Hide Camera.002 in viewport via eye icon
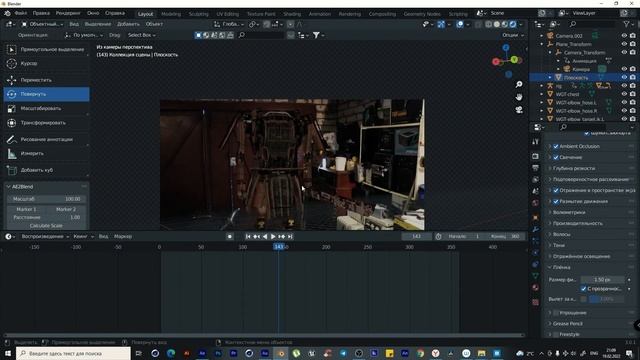This screenshot has width=640, height=360. pyautogui.click(x=624, y=36)
